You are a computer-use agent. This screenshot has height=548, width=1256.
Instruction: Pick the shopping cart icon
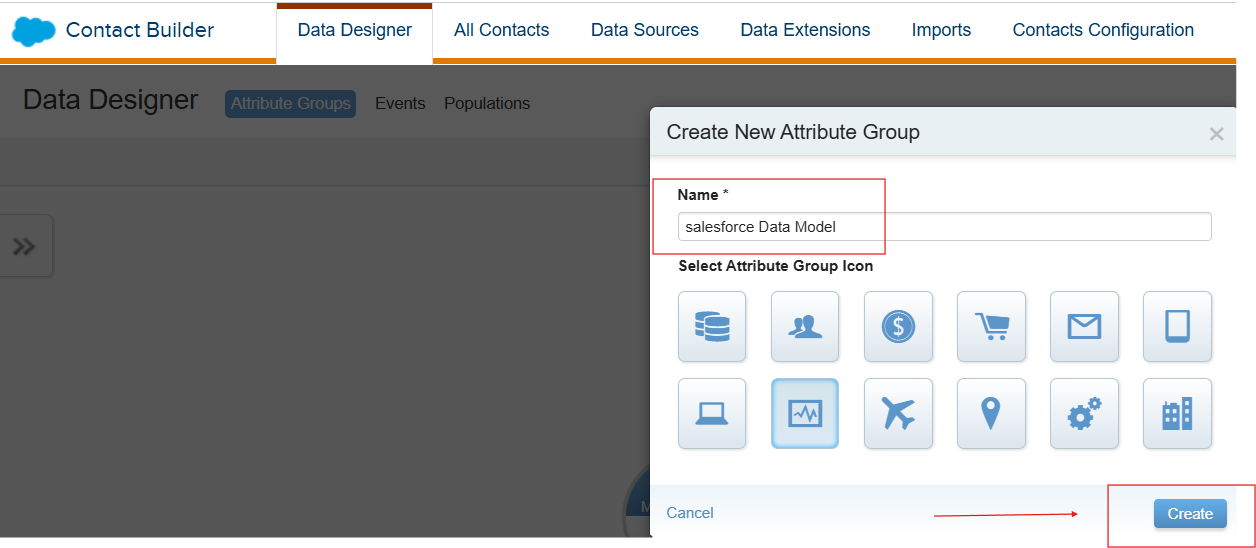(x=991, y=326)
